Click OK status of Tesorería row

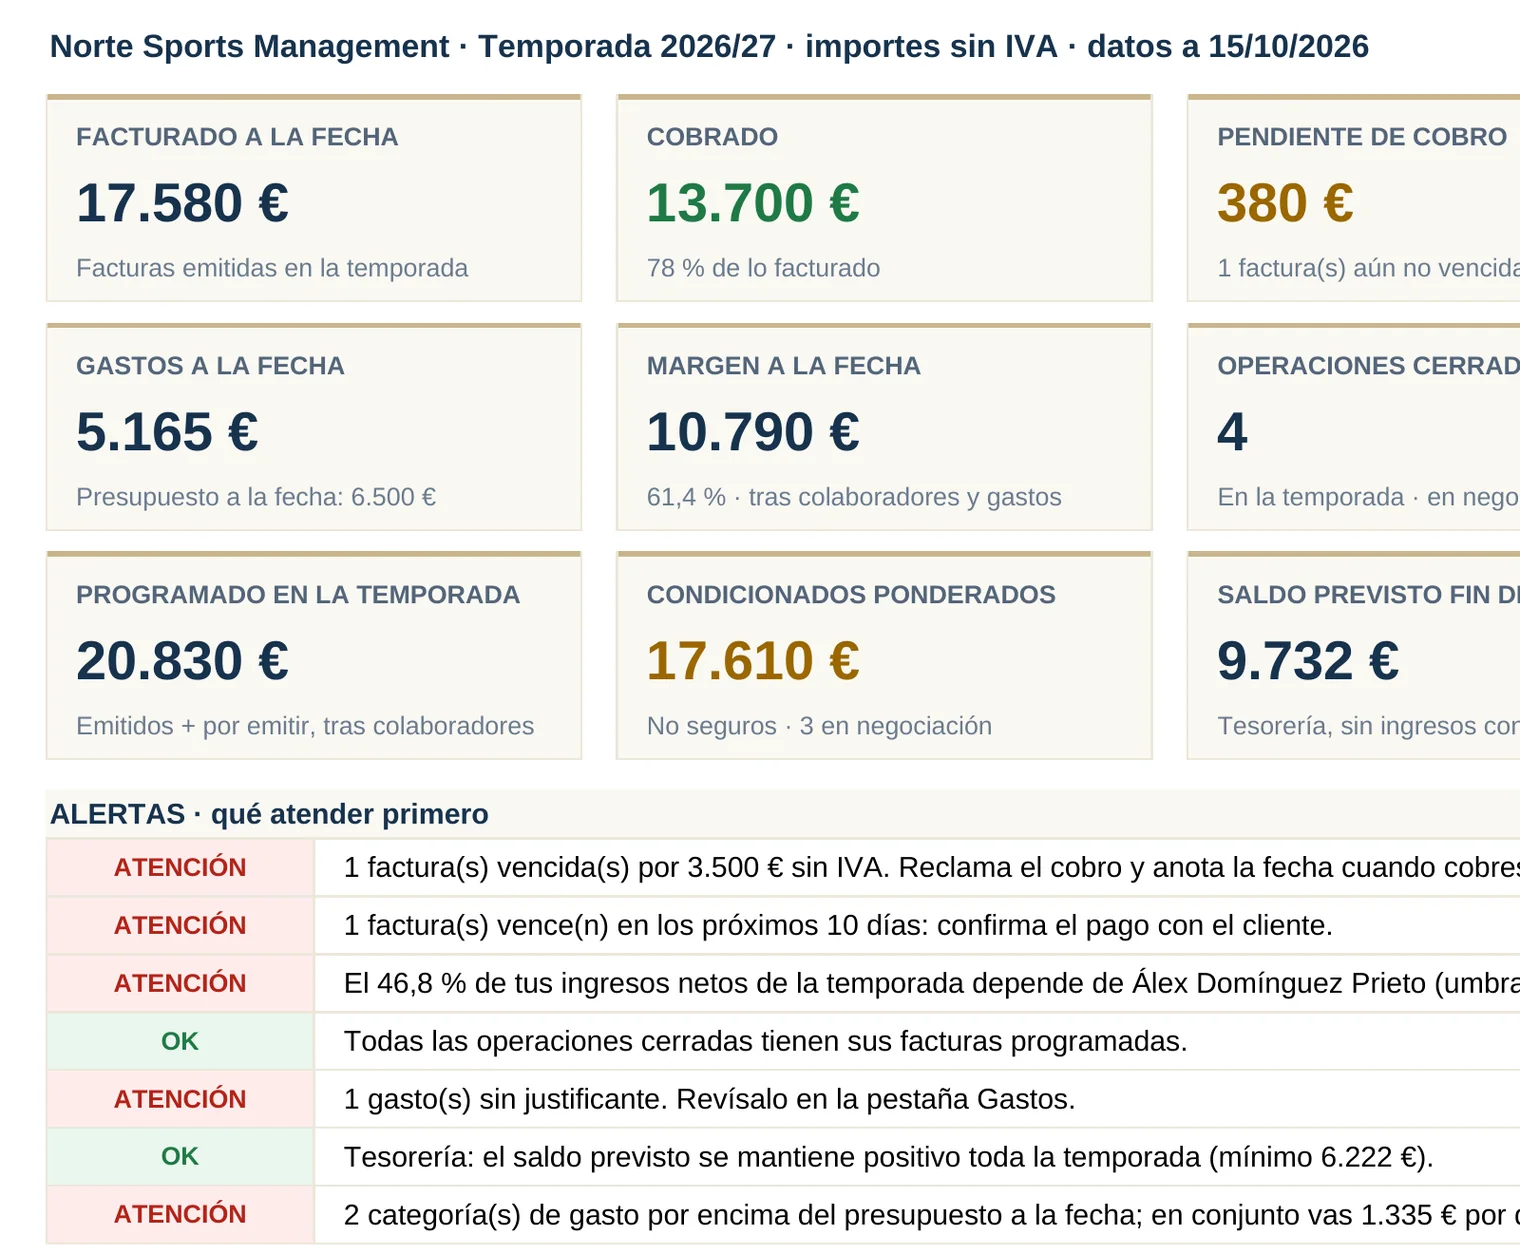tap(180, 1157)
